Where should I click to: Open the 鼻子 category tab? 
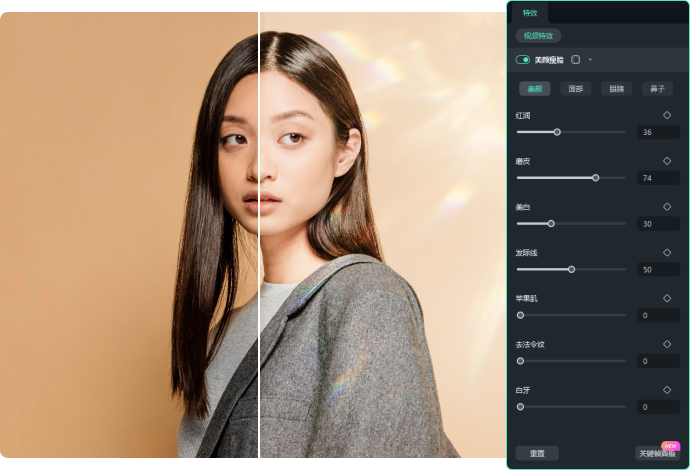[657, 89]
